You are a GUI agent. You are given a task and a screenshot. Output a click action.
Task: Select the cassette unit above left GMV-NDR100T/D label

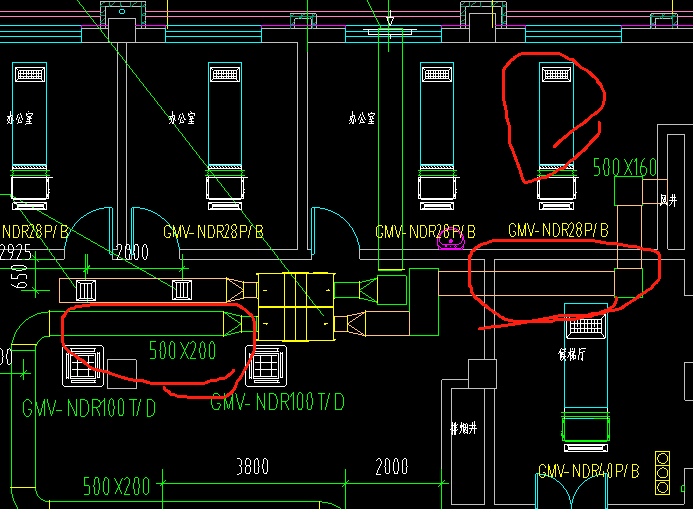(83, 366)
